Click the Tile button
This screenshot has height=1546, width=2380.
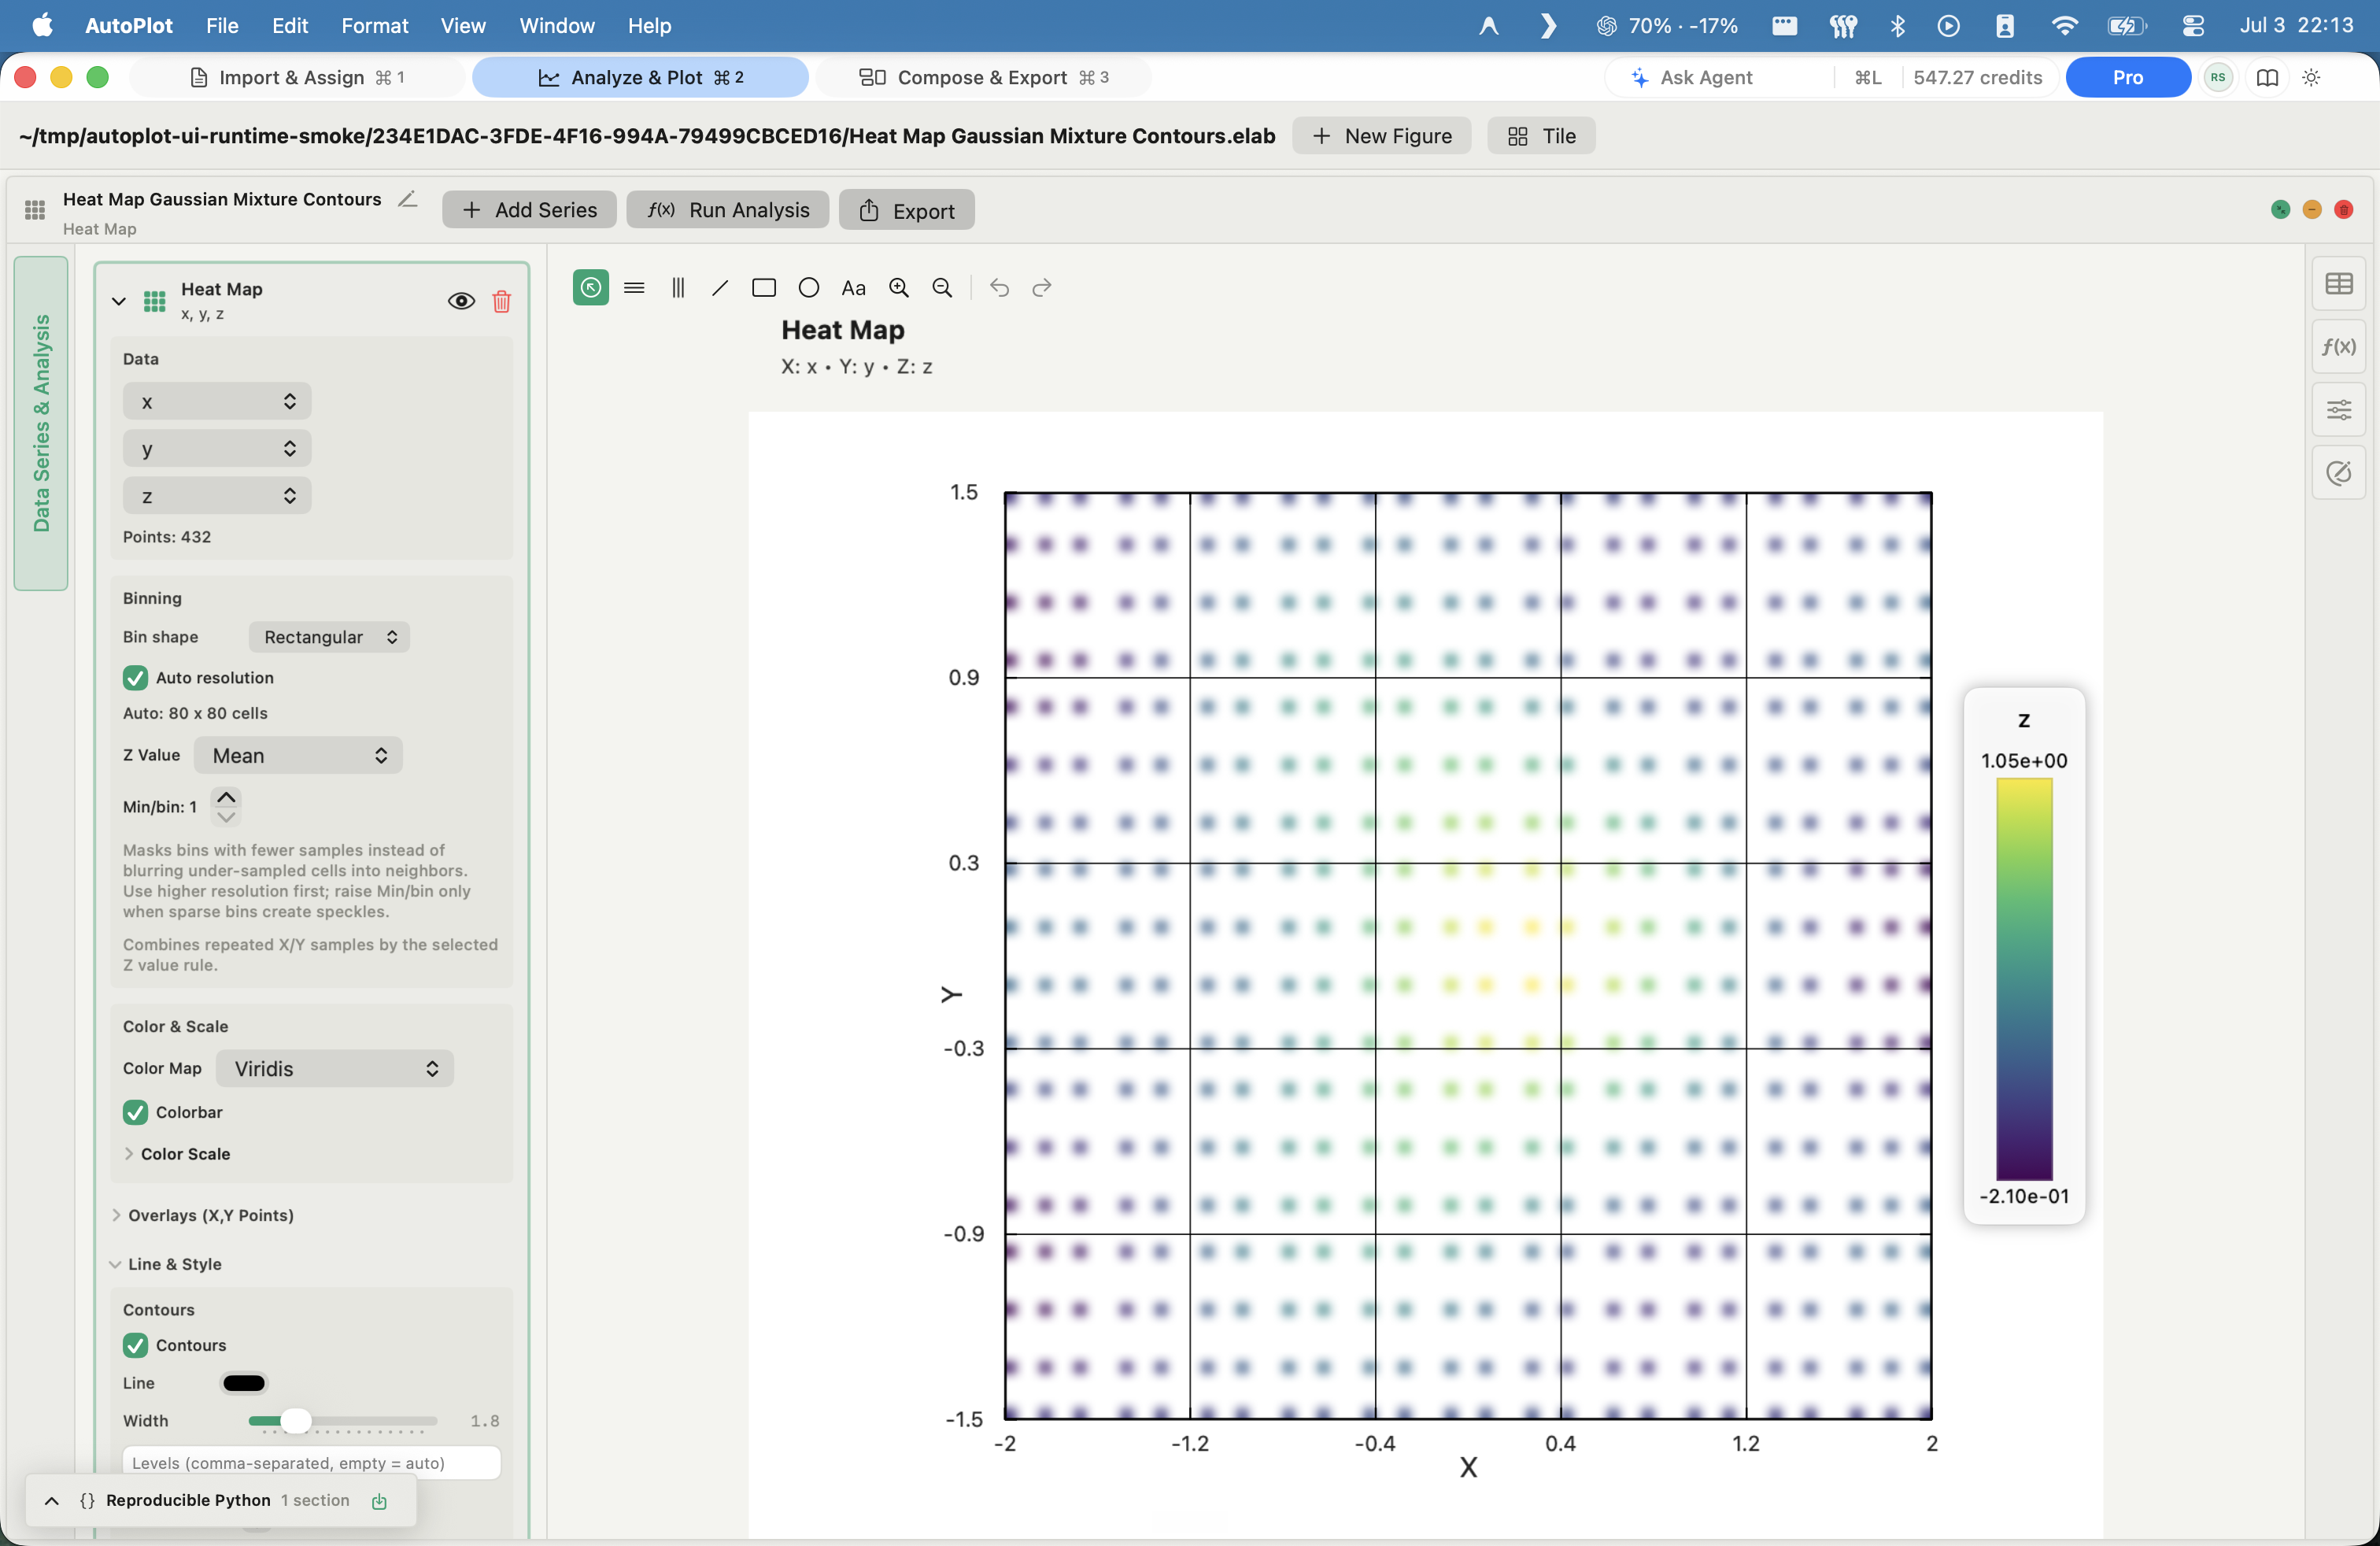(1541, 136)
